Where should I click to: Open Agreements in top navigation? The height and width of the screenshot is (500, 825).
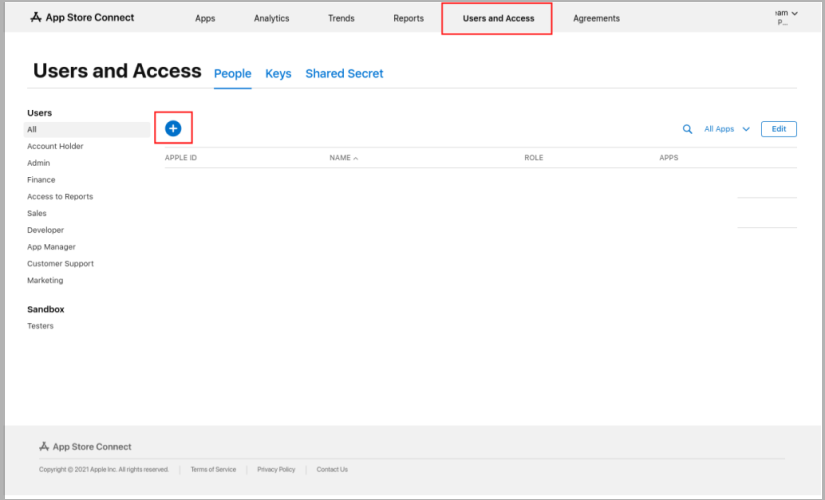pyautogui.click(x=596, y=18)
